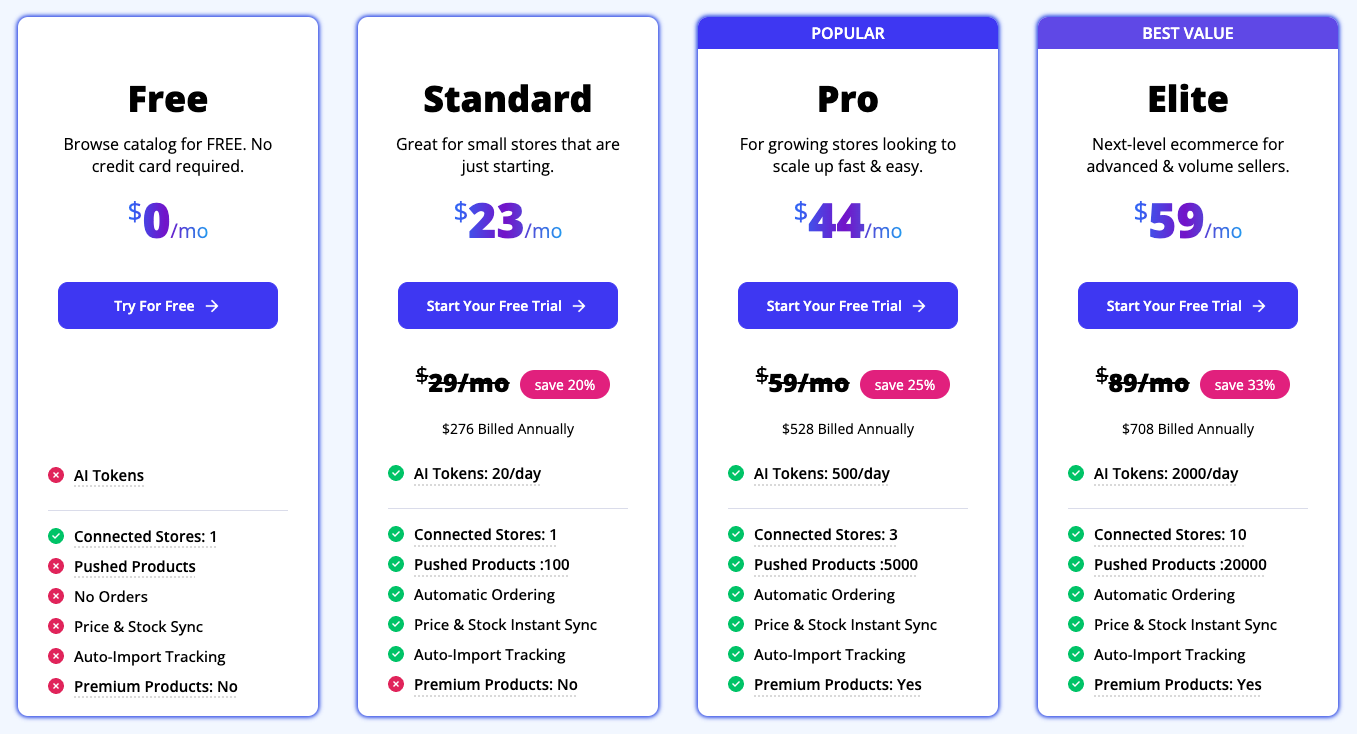Viewport: 1357px width, 734px height.
Task: Select the POPULAR banner above Pro
Action: (x=848, y=33)
